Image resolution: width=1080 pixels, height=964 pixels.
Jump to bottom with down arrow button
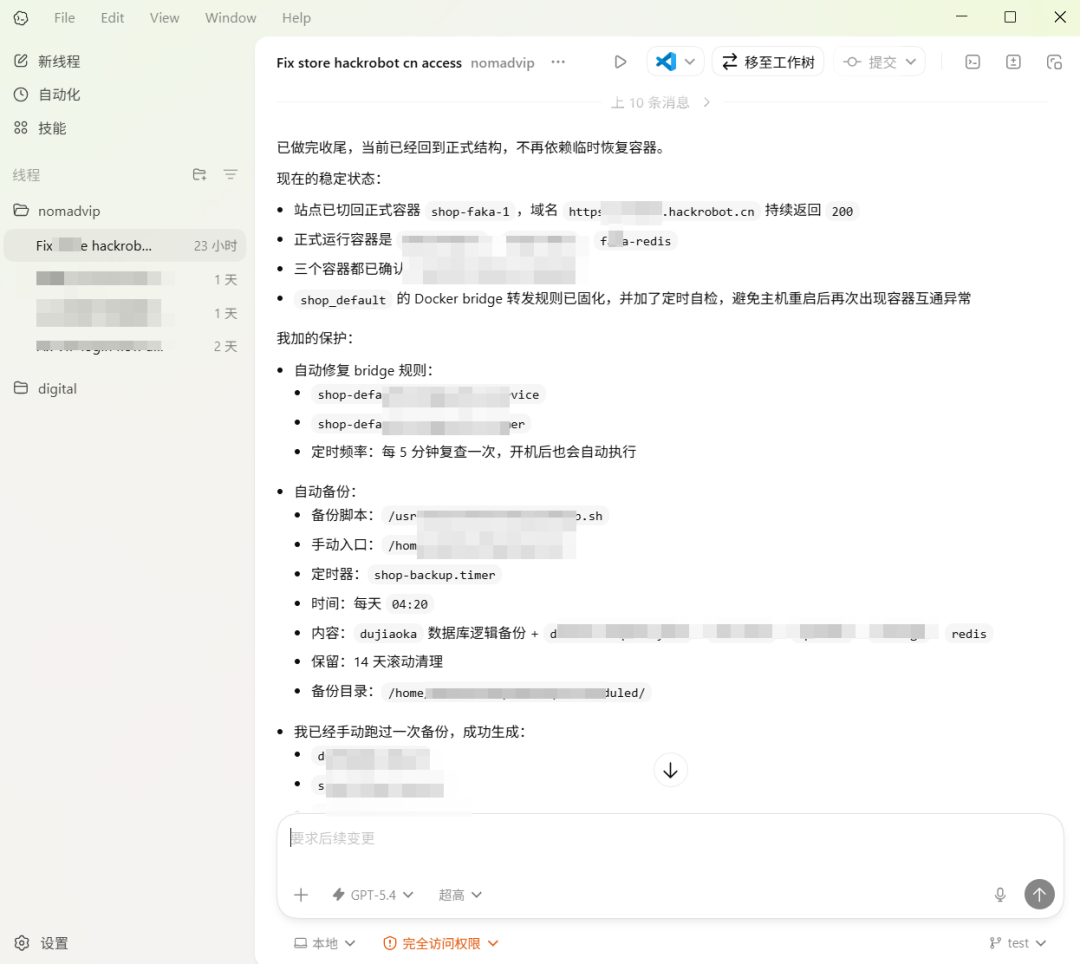tap(670, 770)
